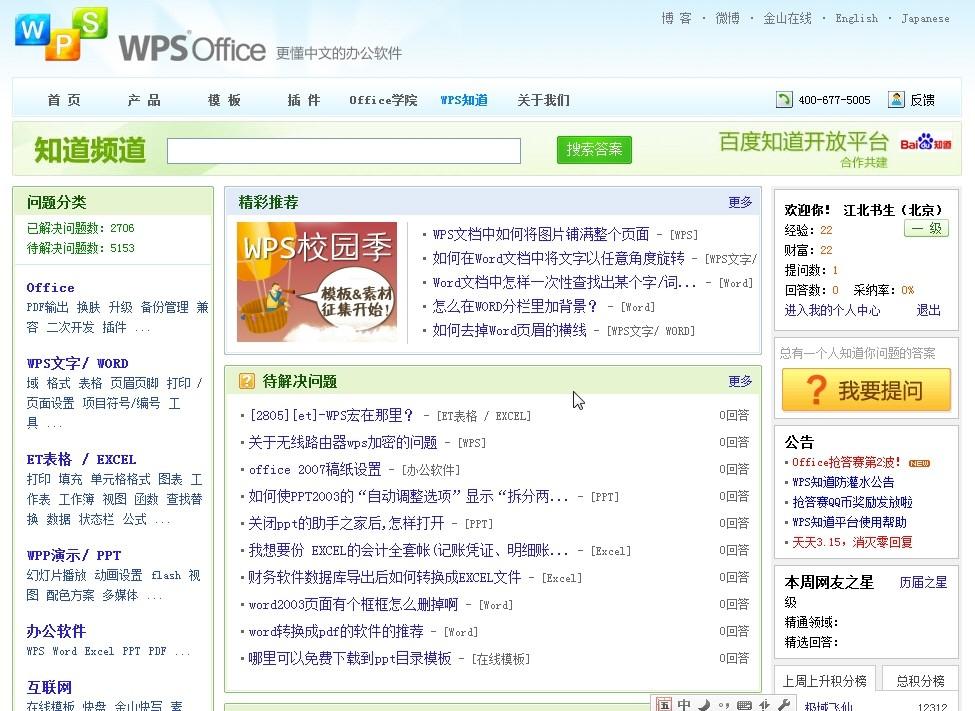
Task: Open the WPS文字/ WORD category heading
Action: (x=77, y=363)
